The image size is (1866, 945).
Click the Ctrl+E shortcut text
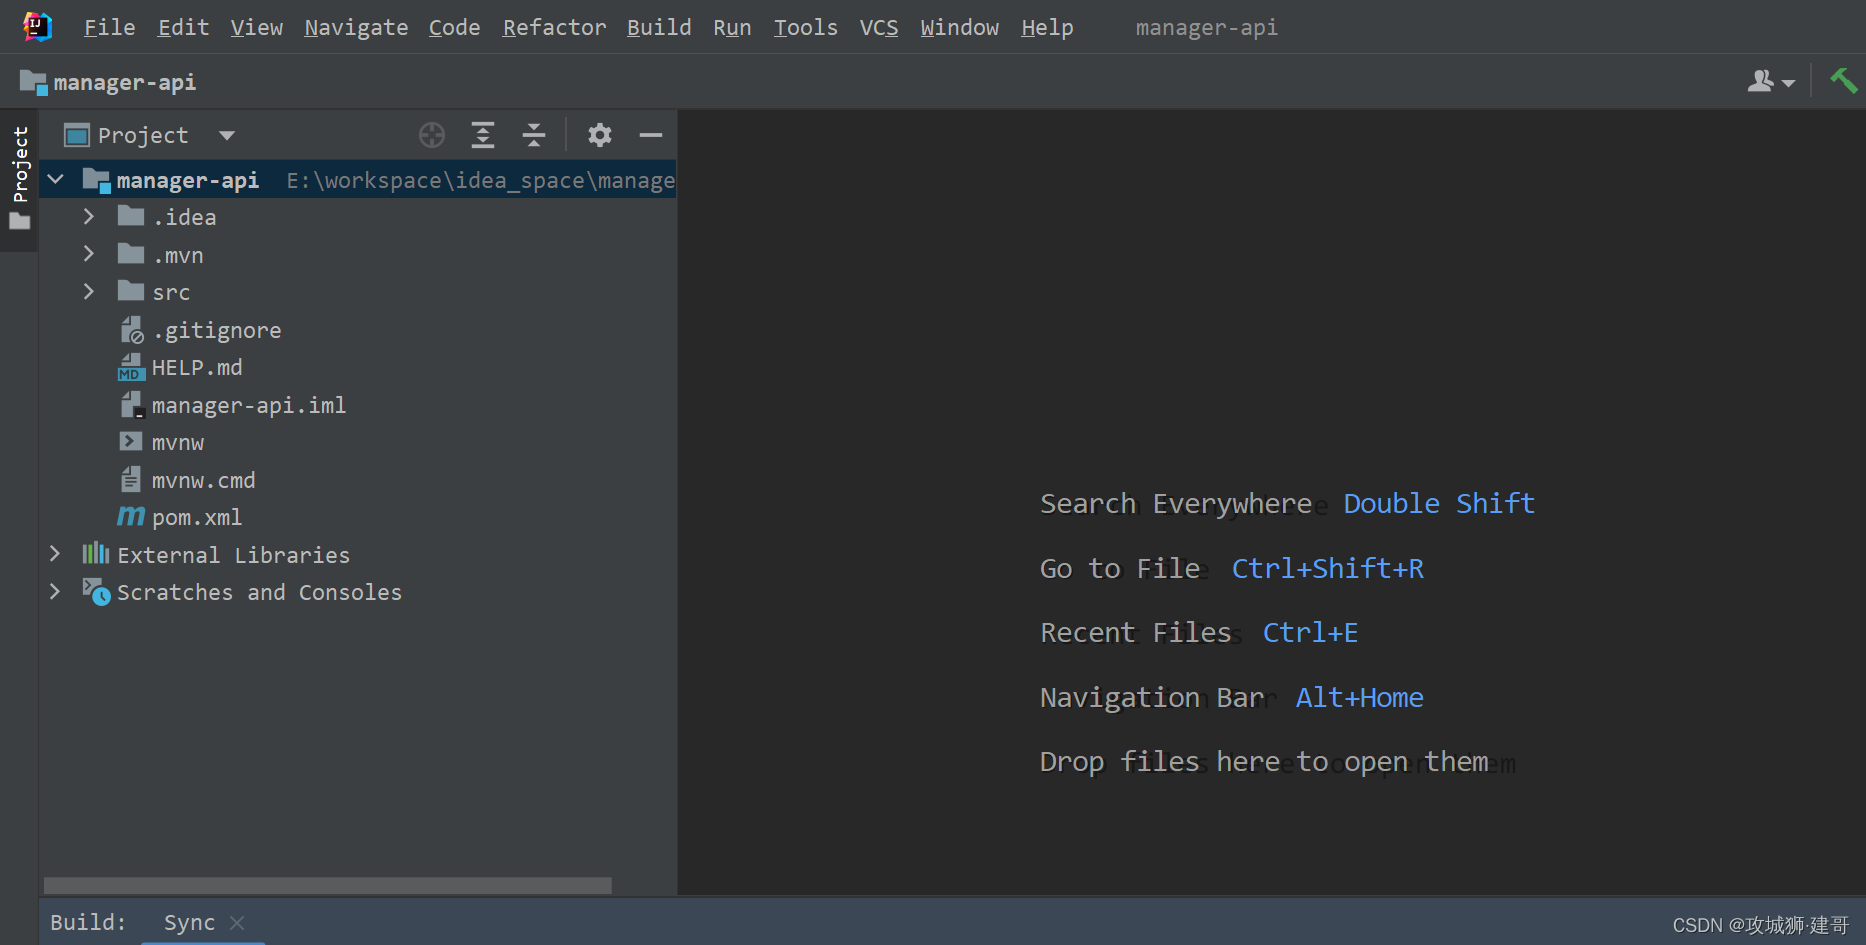[1311, 632]
